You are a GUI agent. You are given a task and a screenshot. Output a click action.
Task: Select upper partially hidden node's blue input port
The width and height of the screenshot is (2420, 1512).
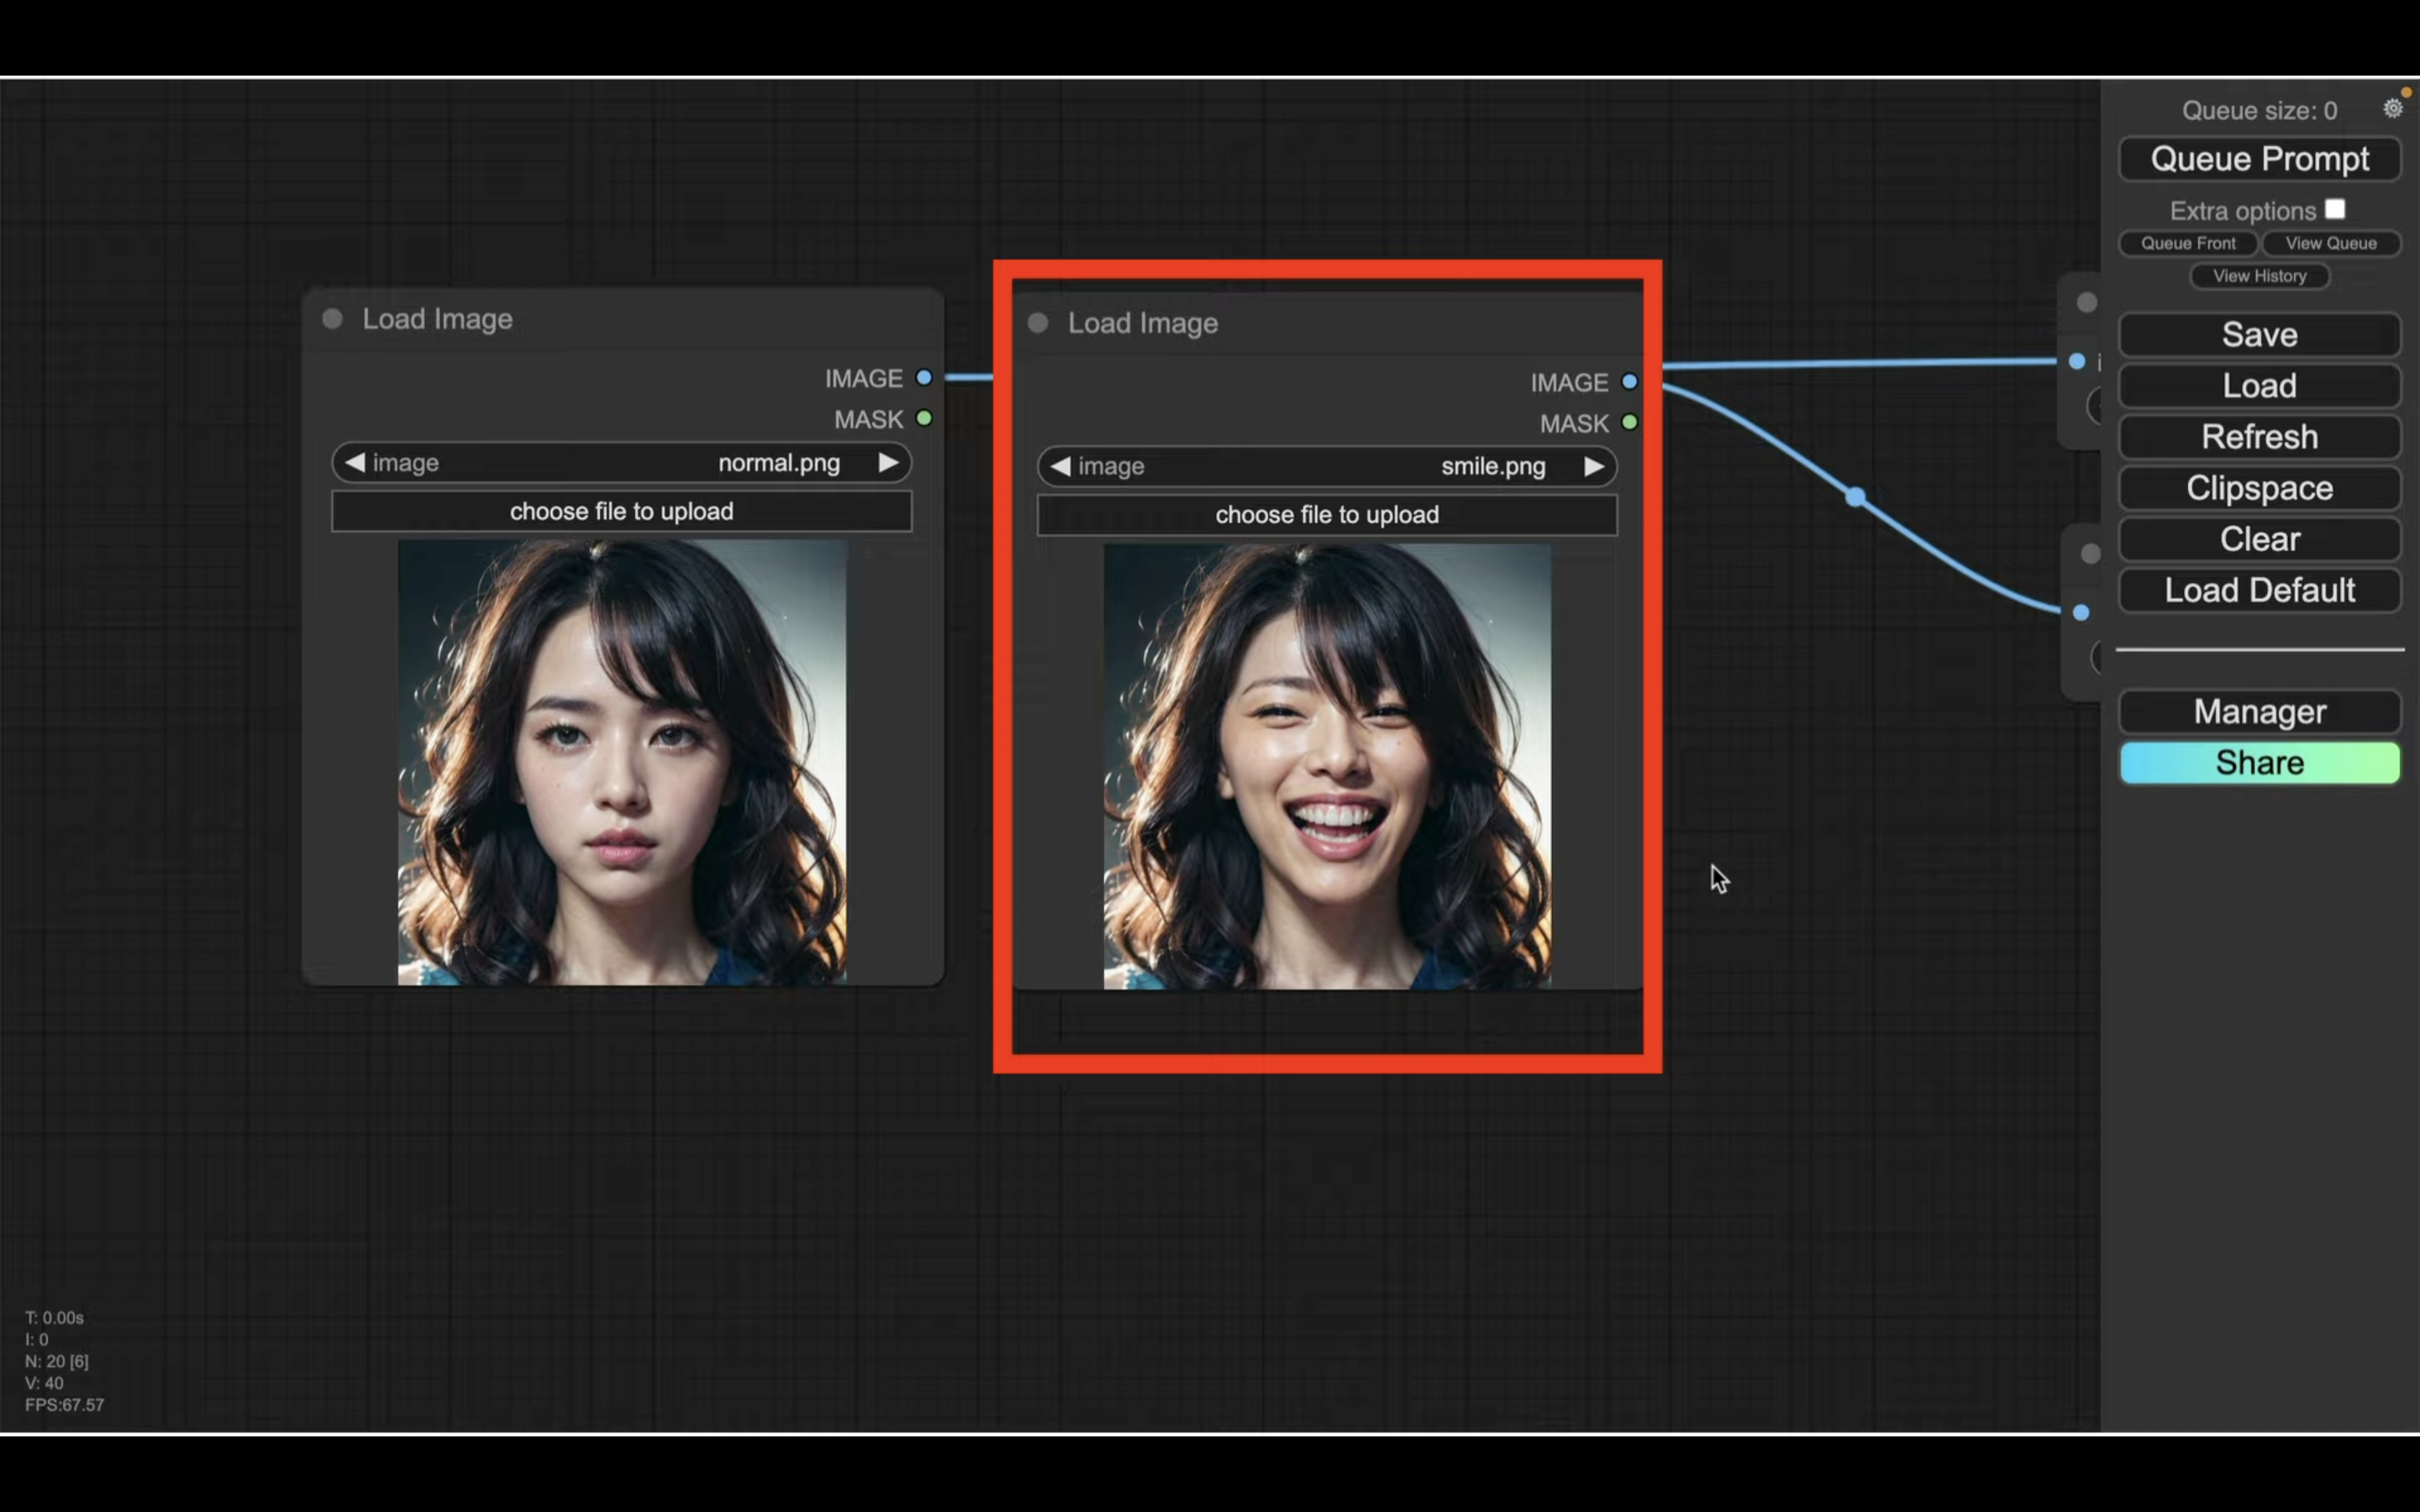2077,361
